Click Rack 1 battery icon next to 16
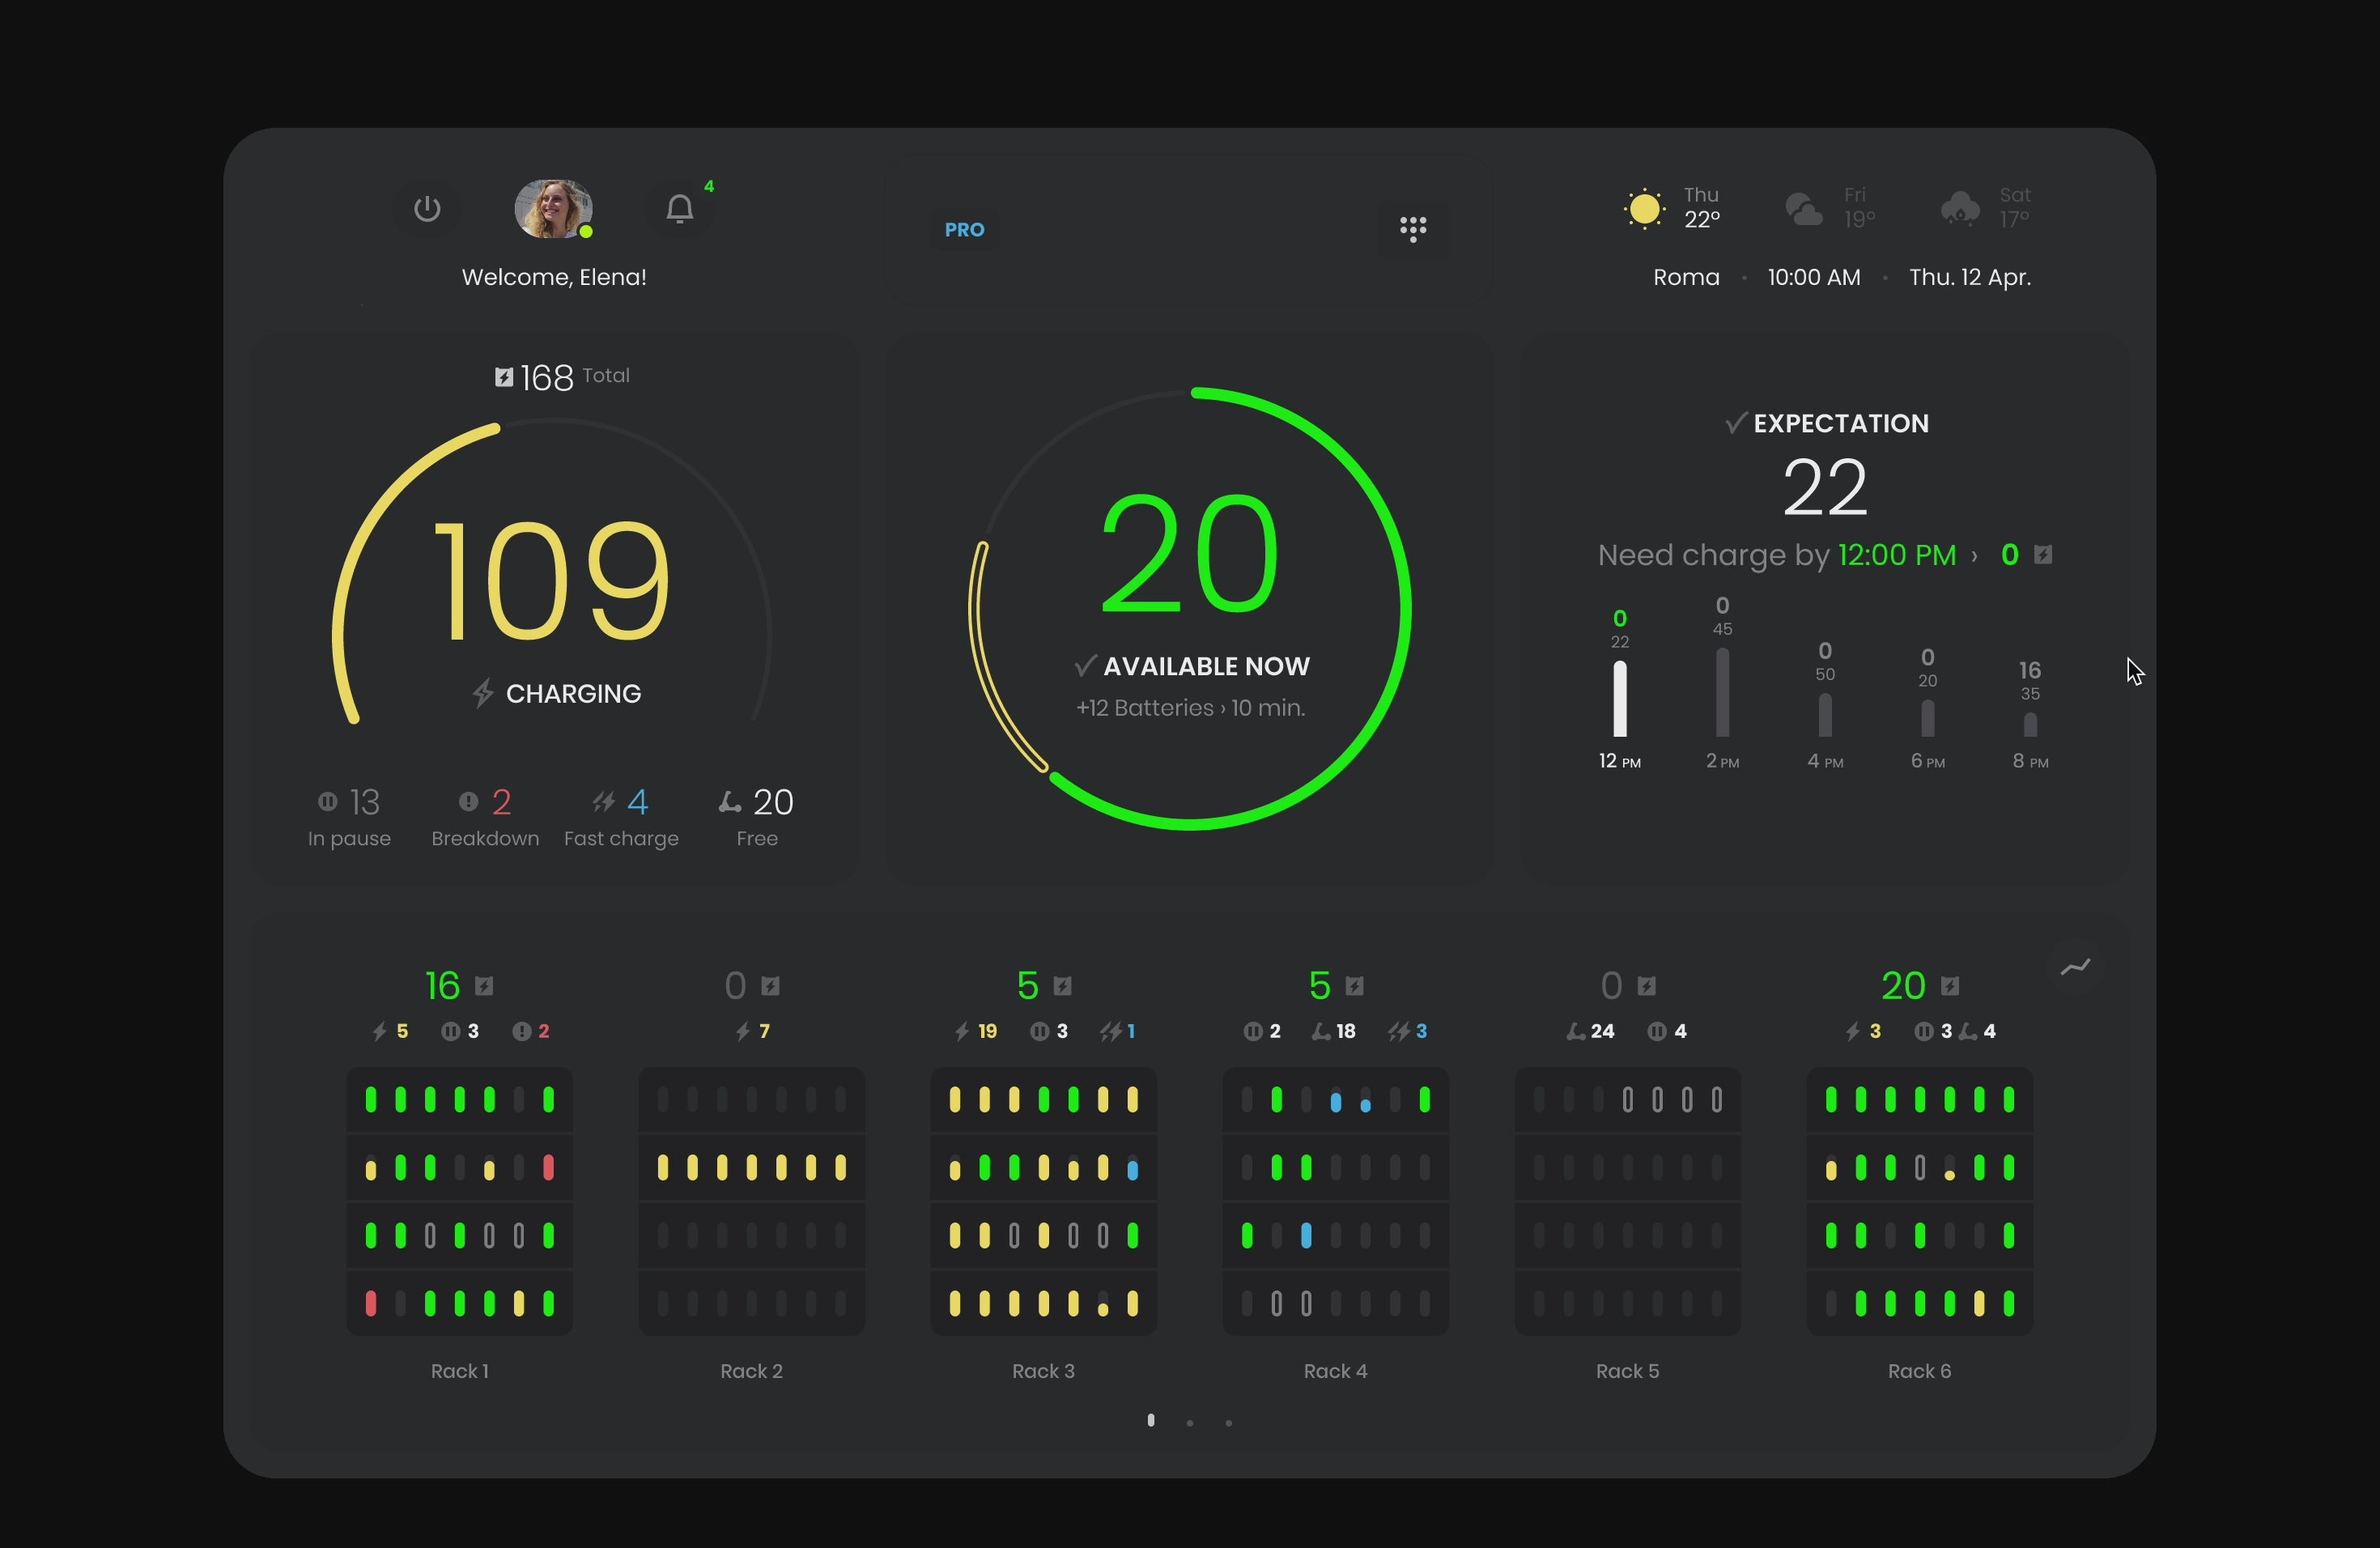Viewport: 2380px width, 1548px height. coord(484,986)
